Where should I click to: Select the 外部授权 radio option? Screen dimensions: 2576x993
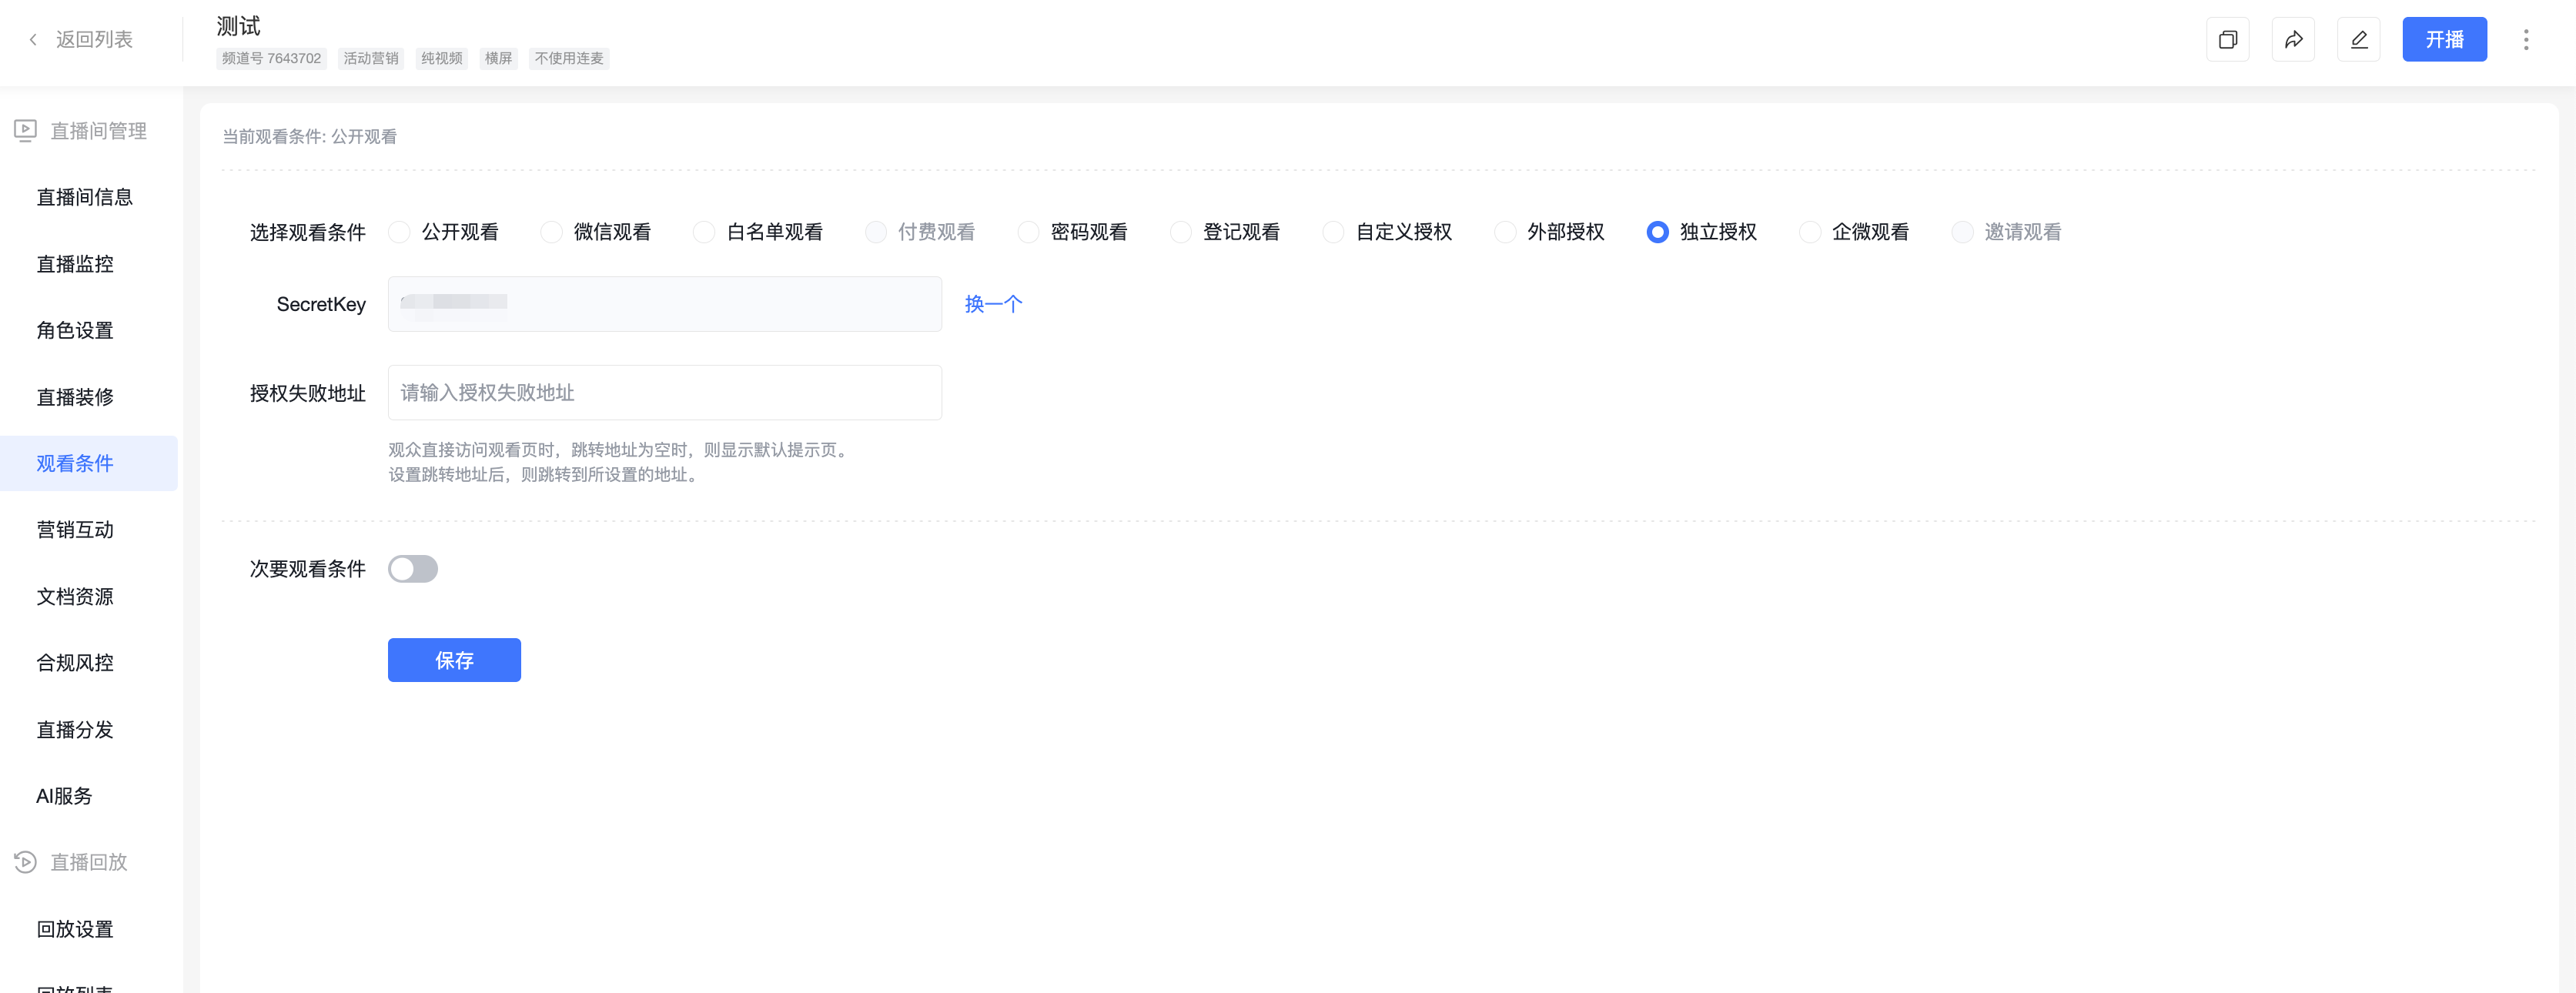(1505, 232)
